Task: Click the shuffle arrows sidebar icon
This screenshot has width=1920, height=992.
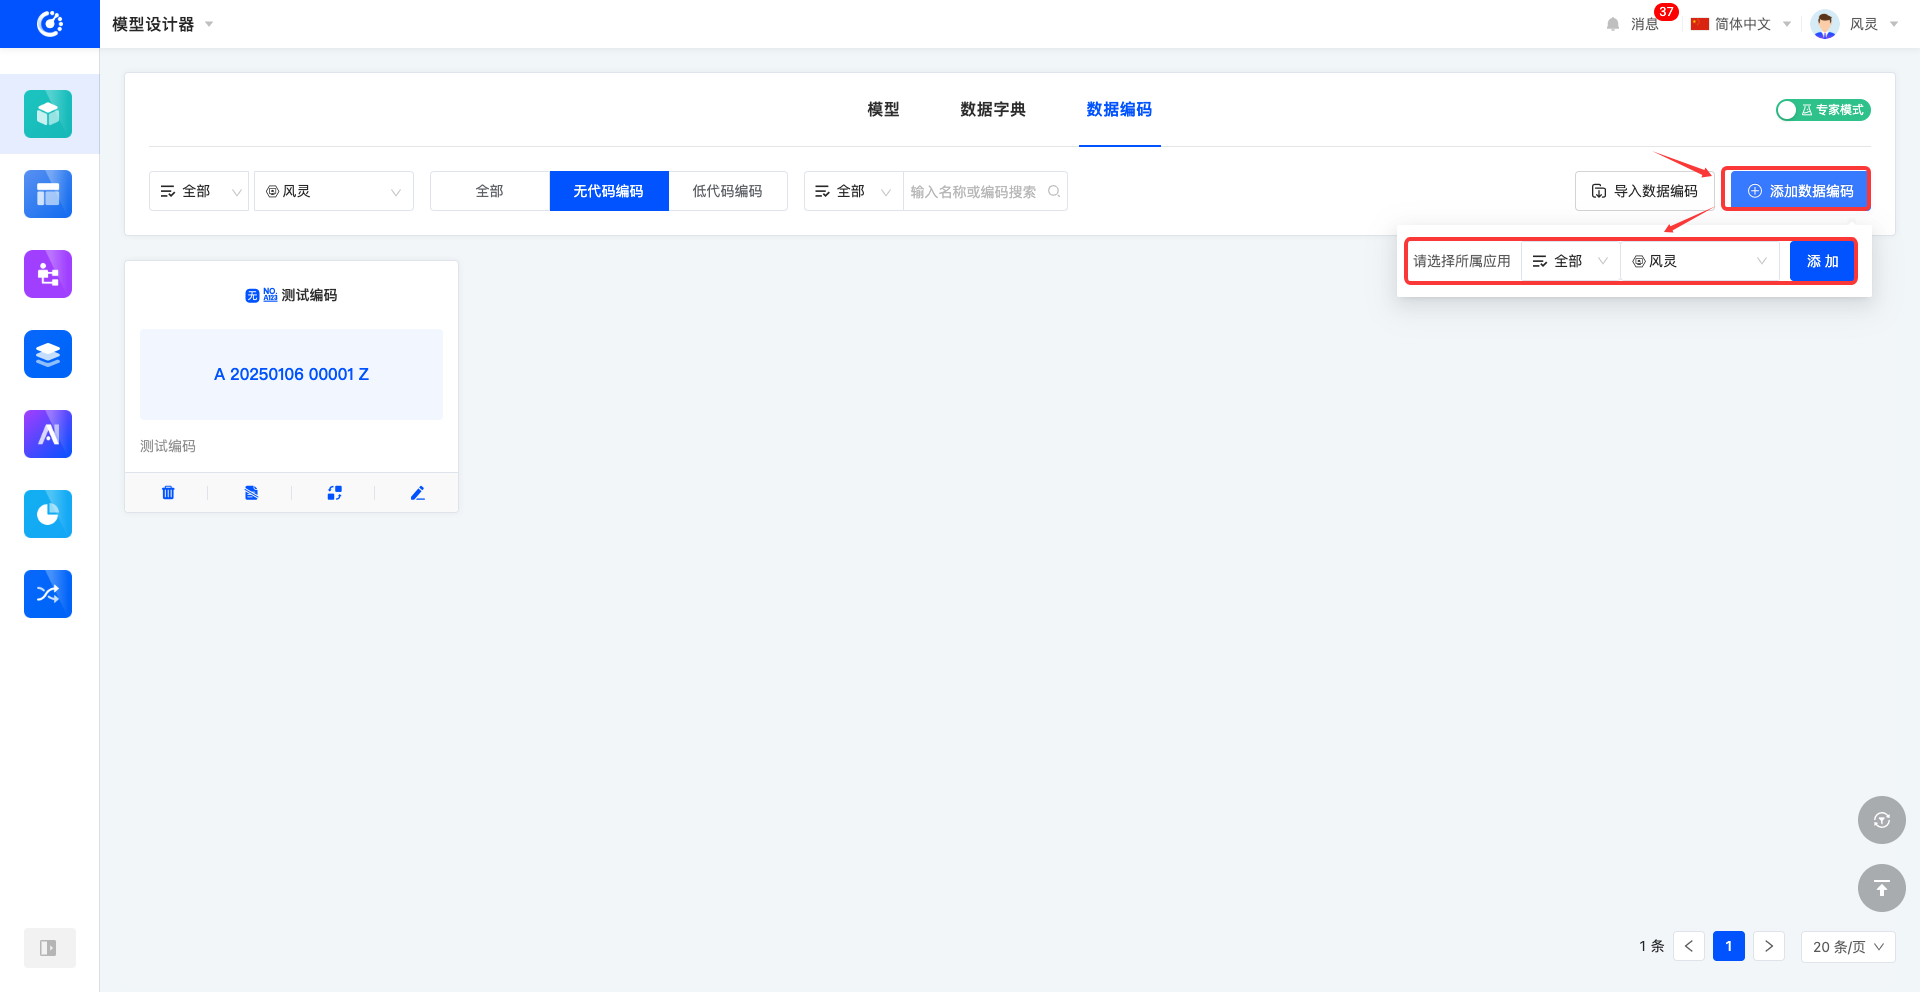Action: coord(48,594)
